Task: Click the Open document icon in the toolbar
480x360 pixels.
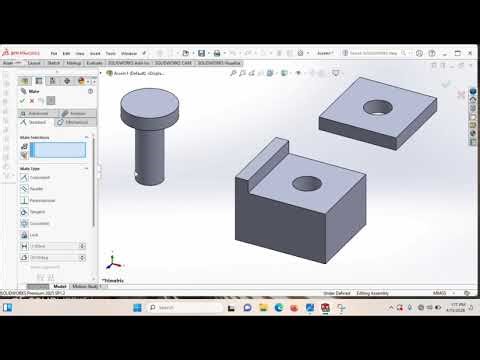Action: pos(186,53)
